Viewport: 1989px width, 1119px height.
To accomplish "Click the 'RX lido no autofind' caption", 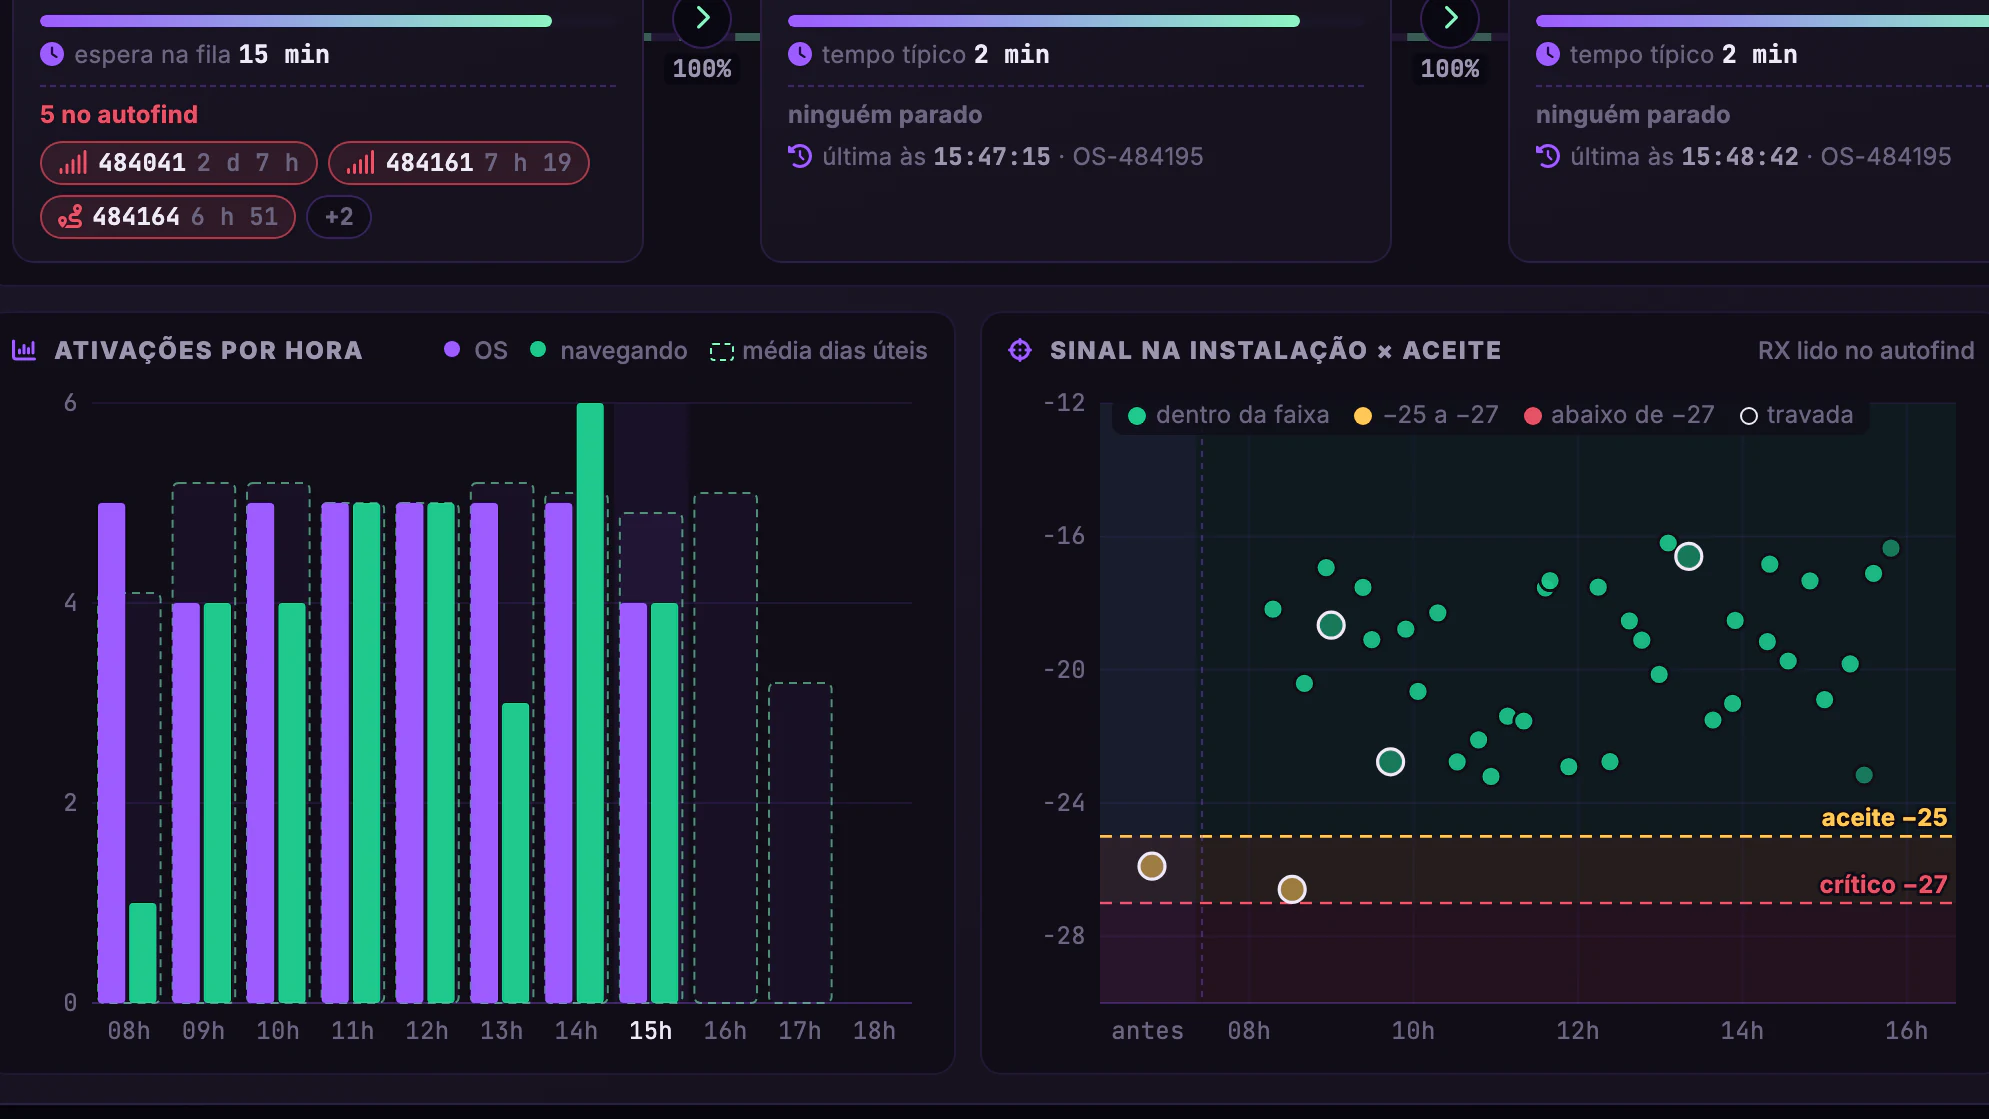I will (x=1866, y=350).
